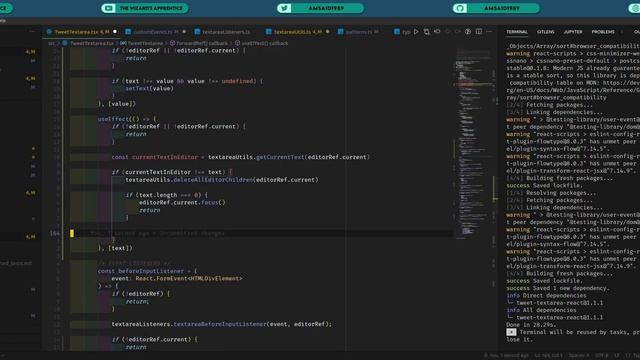Click 'beforeInputListener' constant declaration
Viewport: 640px width, 360px height.
click(x=151, y=271)
